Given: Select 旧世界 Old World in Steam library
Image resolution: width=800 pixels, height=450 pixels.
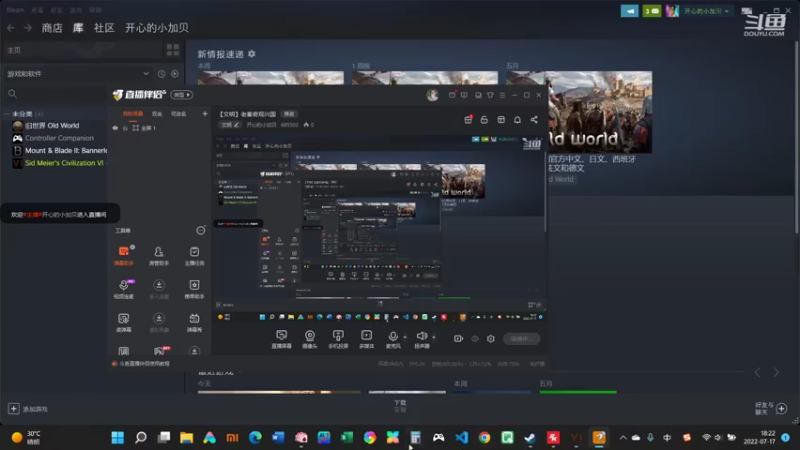Looking at the screenshot, I should [x=52, y=126].
